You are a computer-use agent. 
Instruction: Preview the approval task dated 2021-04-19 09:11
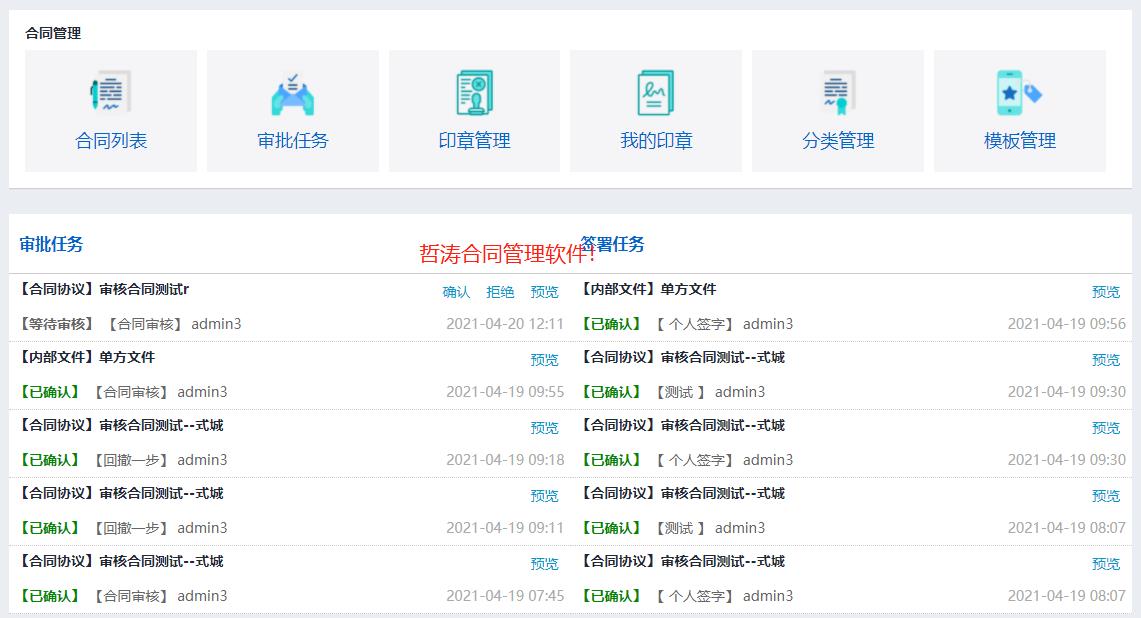coord(544,496)
